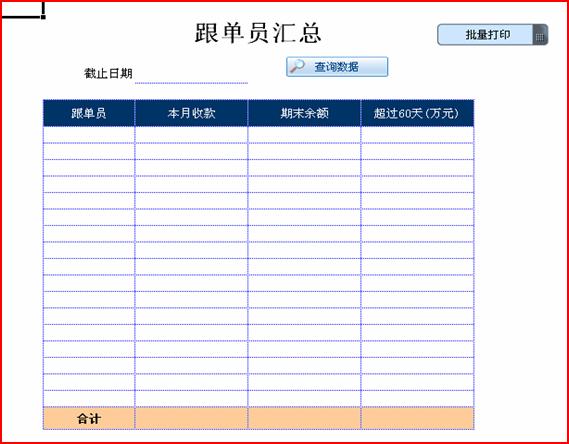The height and width of the screenshot is (444, 569).
Task: Click the grid icon on 批量打印 button
Action: coord(540,35)
